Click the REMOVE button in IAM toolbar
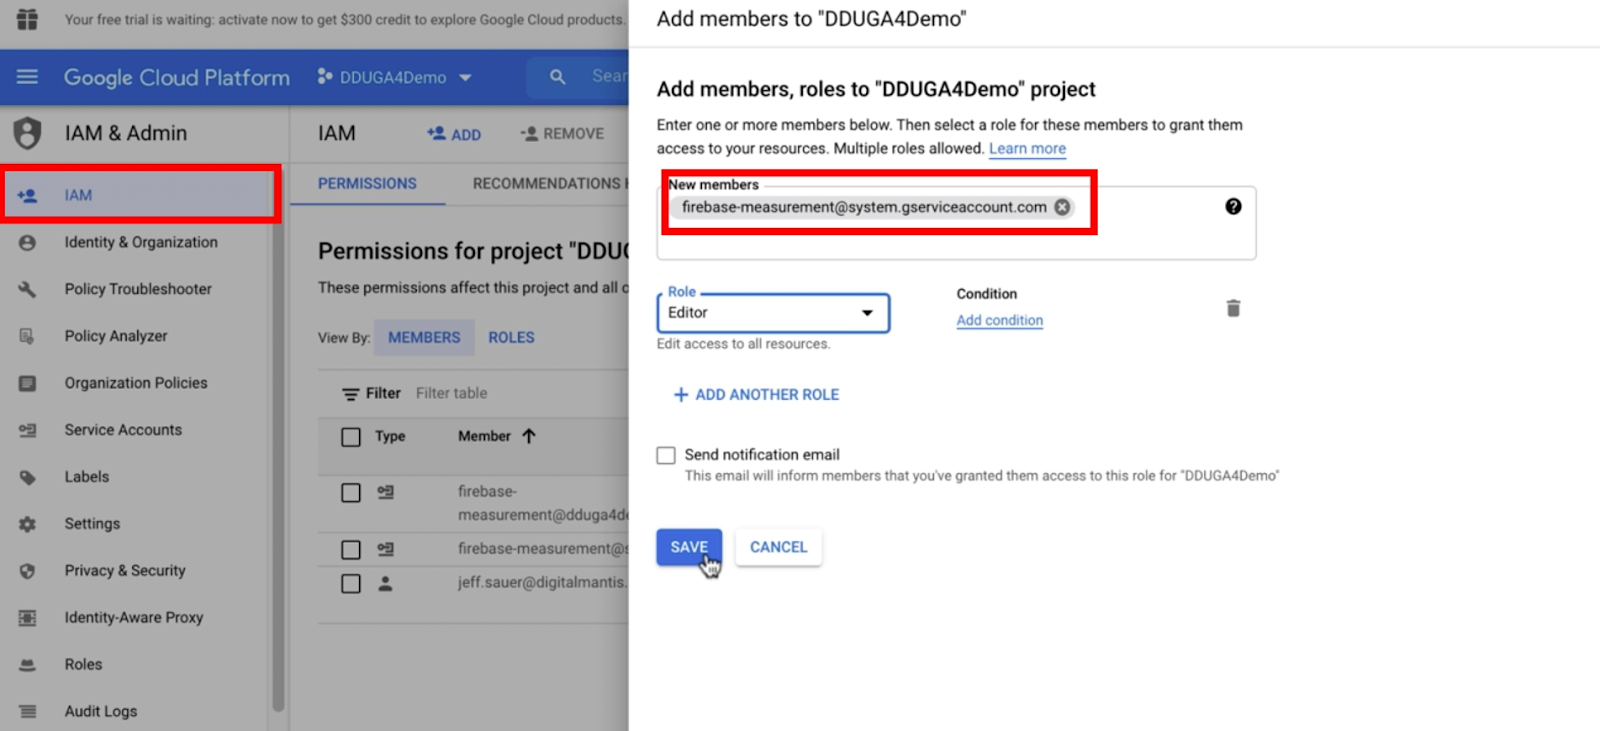The image size is (1600, 731). pyautogui.click(x=562, y=134)
